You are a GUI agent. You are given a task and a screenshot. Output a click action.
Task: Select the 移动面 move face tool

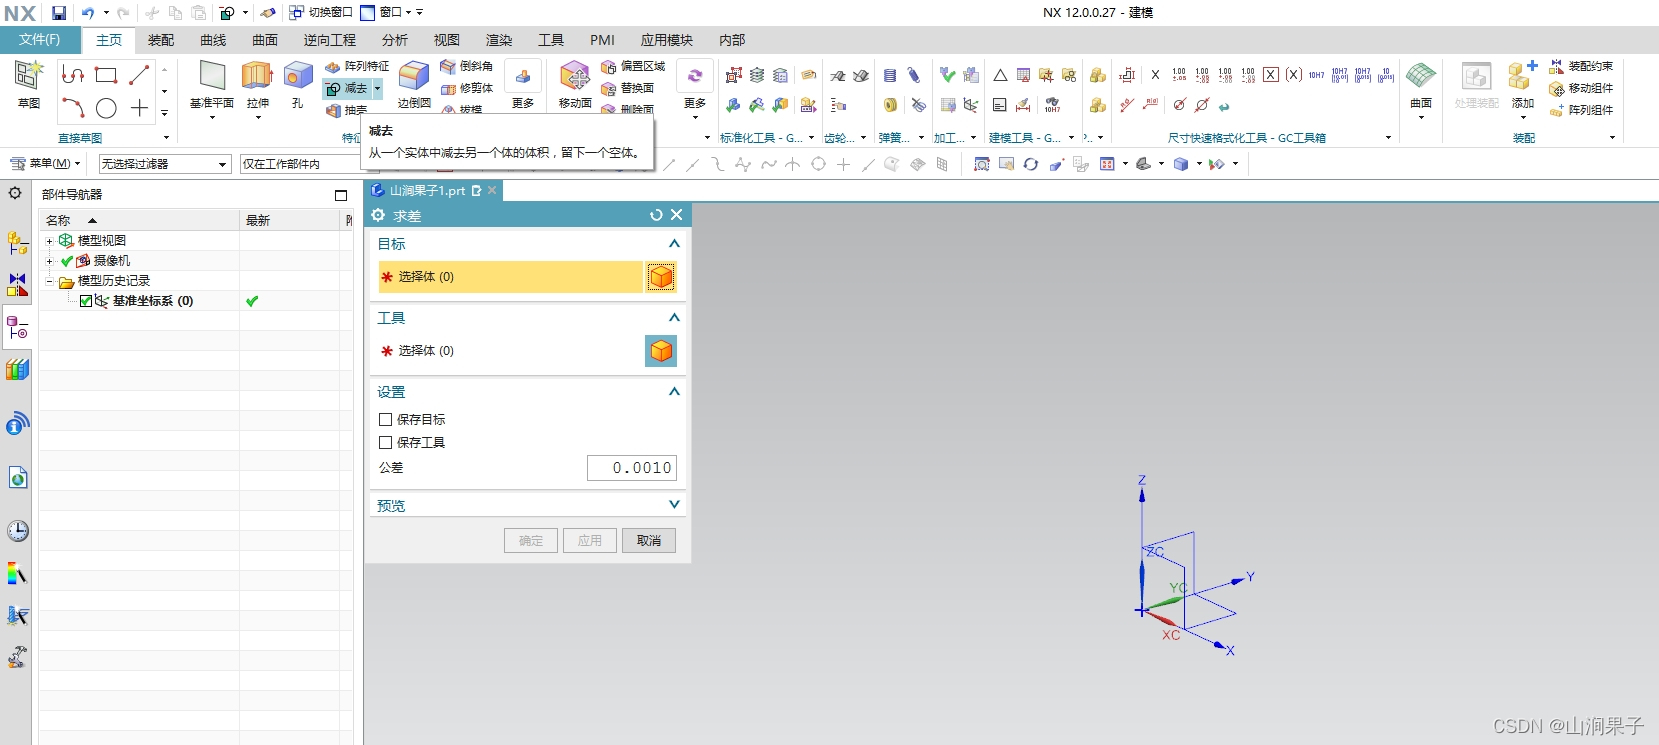(x=575, y=84)
